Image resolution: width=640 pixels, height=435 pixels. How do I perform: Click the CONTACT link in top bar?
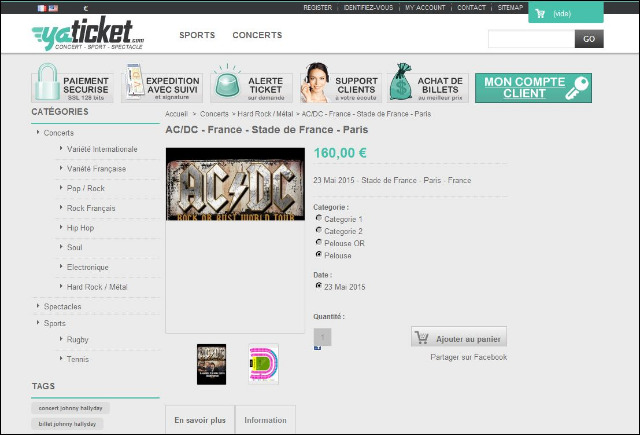click(x=471, y=8)
